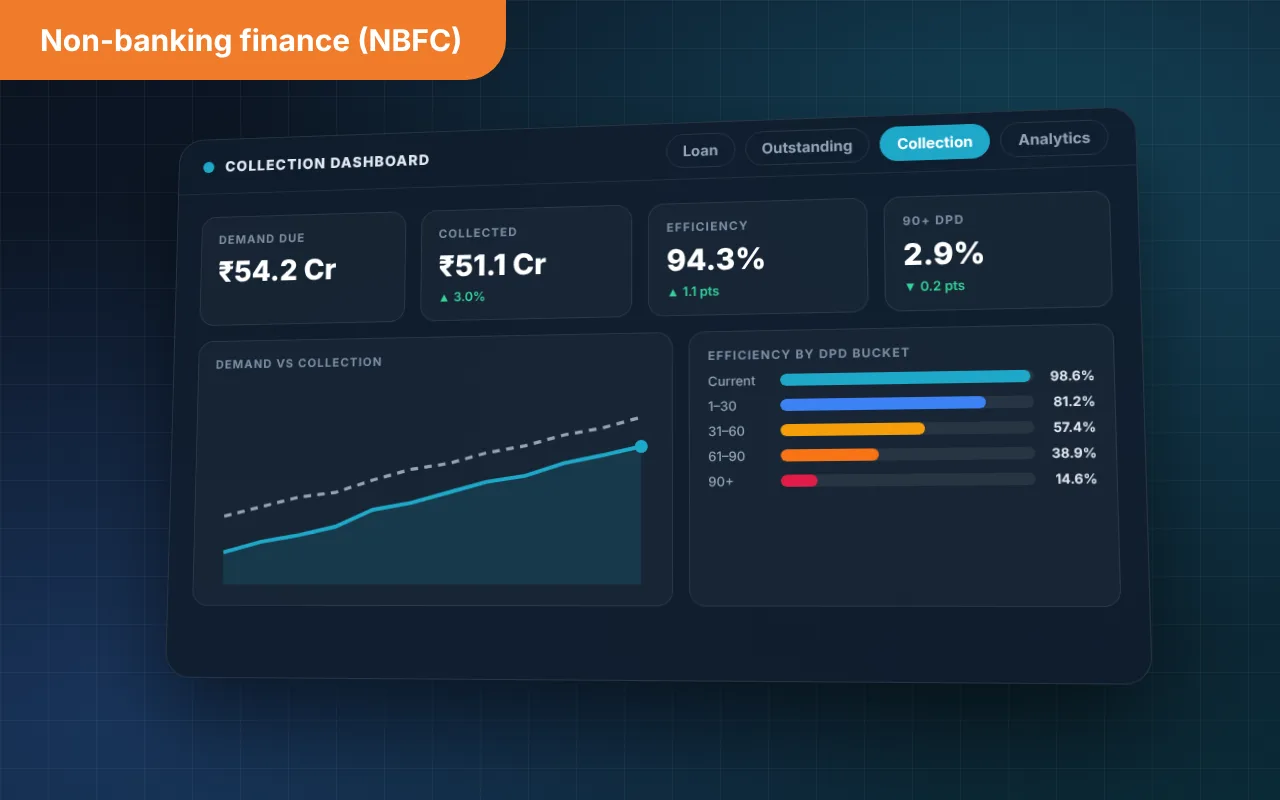Click the 81.2% efficiency value
The image size is (1280, 800).
1073,402
